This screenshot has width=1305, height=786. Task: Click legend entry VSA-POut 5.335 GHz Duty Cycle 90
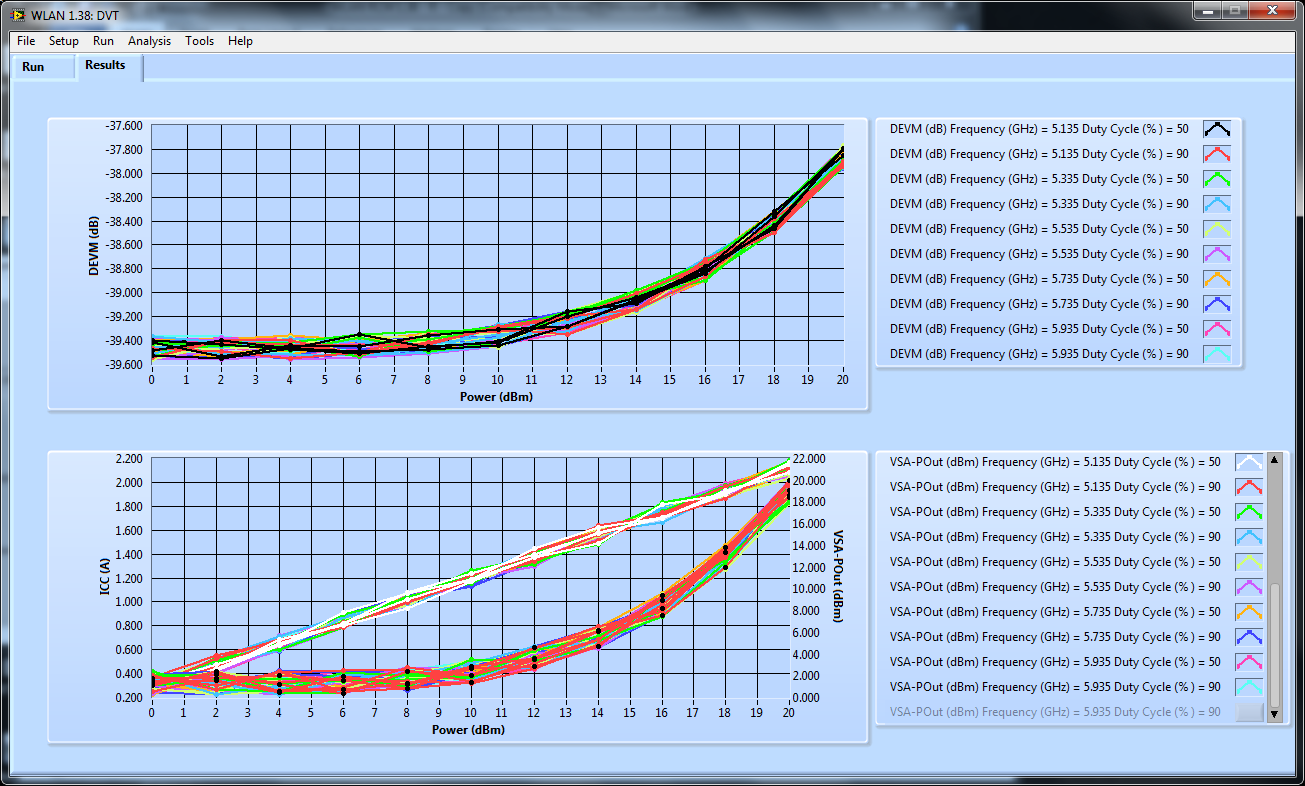point(1055,537)
